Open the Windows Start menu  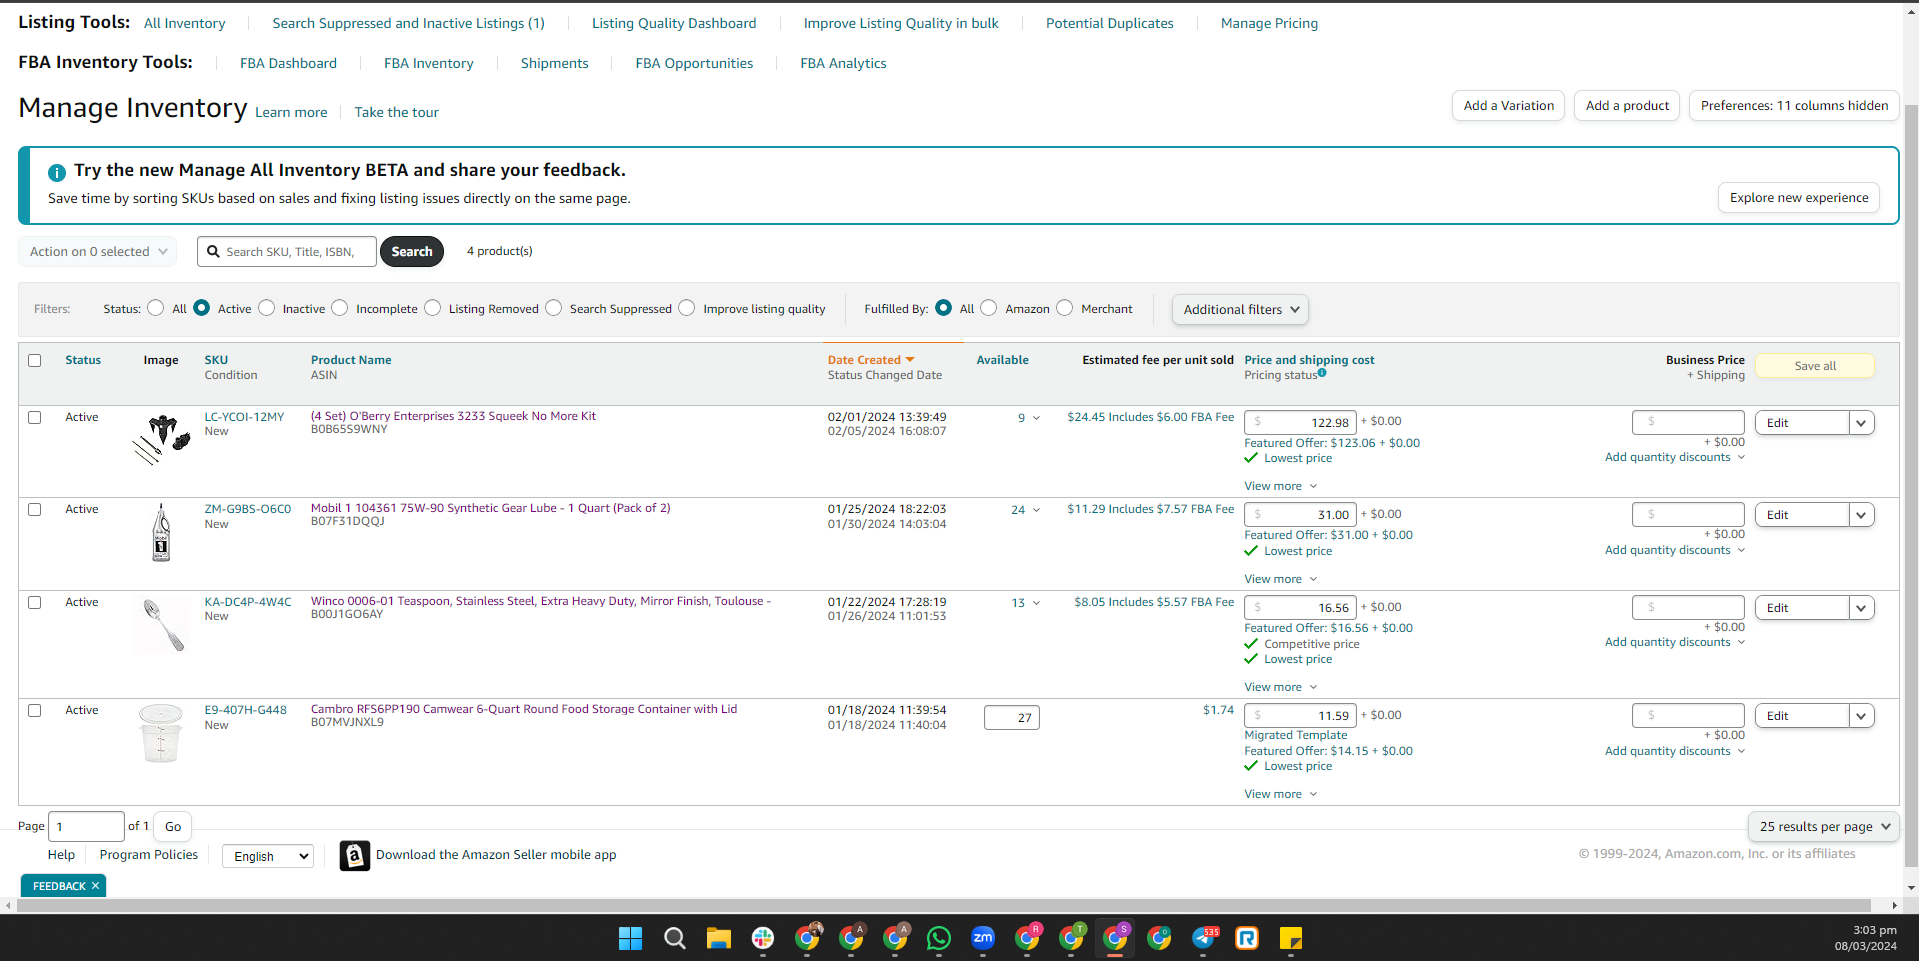(x=631, y=938)
